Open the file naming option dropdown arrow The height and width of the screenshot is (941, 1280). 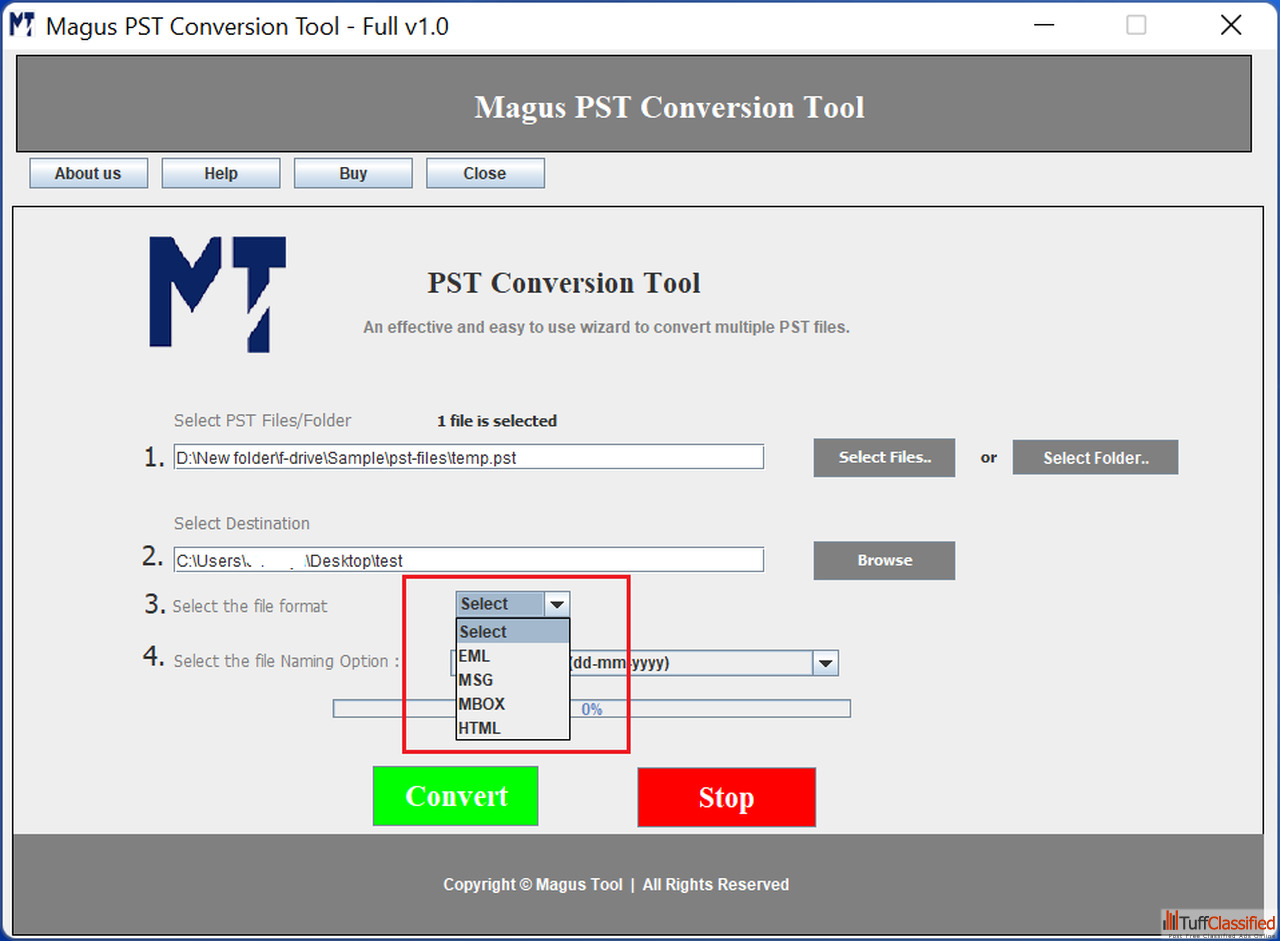click(x=826, y=663)
